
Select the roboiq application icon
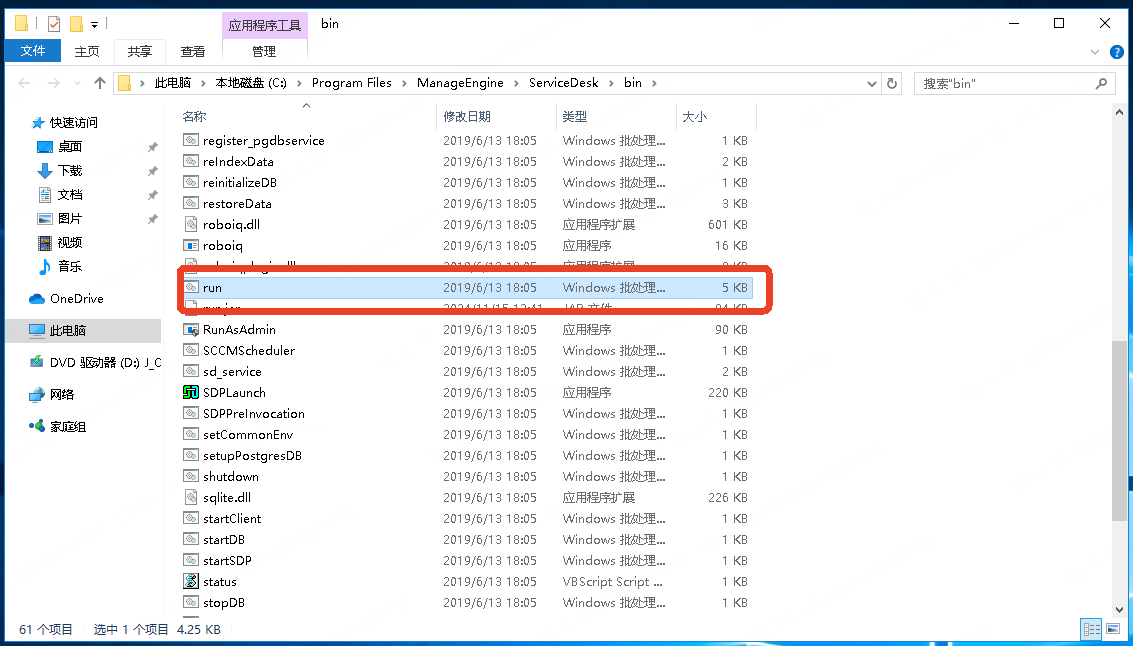click(x=191, y=245)
